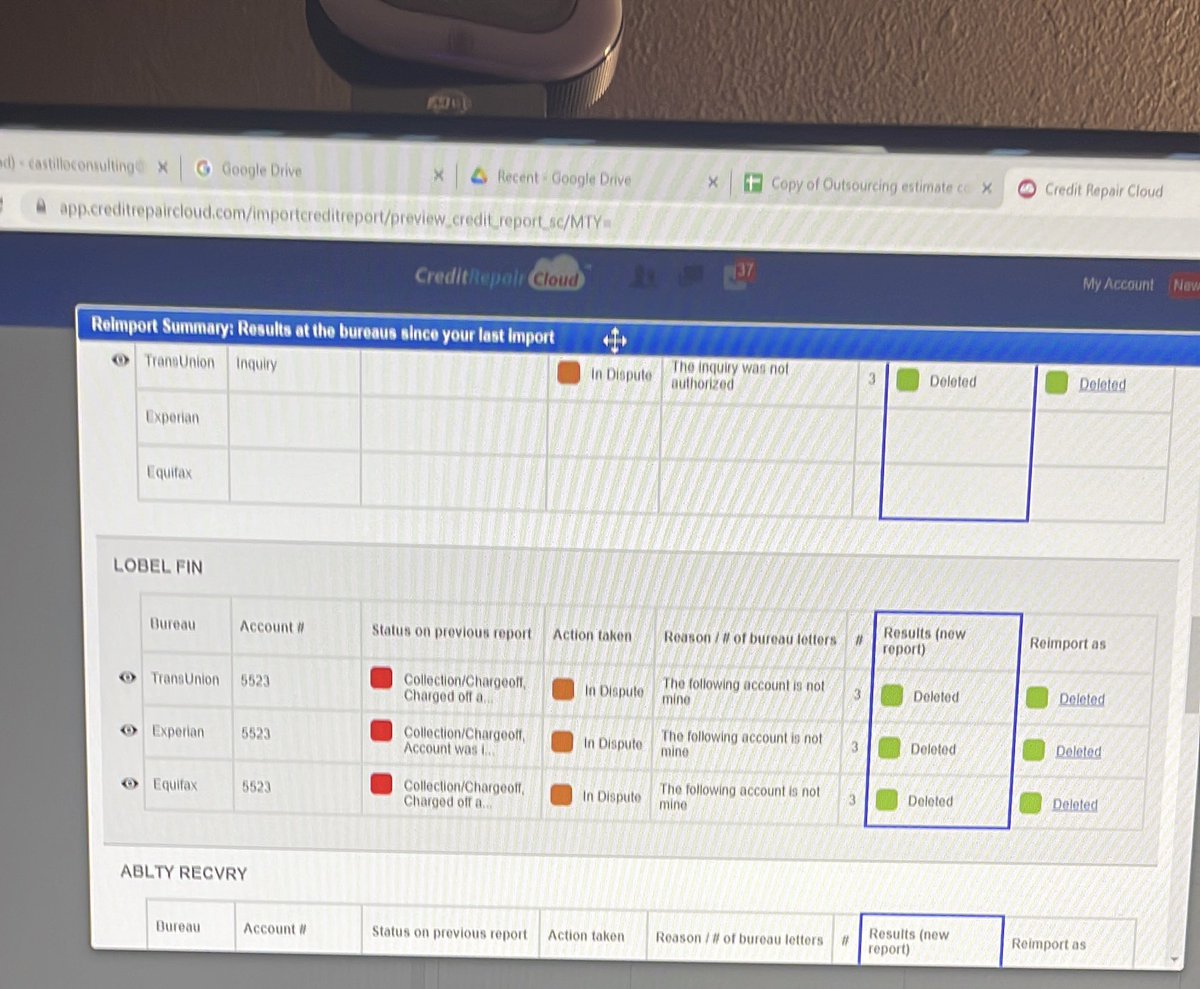This screenshot has height=989, width=1200.
Task: Click 'Reimport as' header in LOBEL FIN table
Action: (x=1068, y=644)
